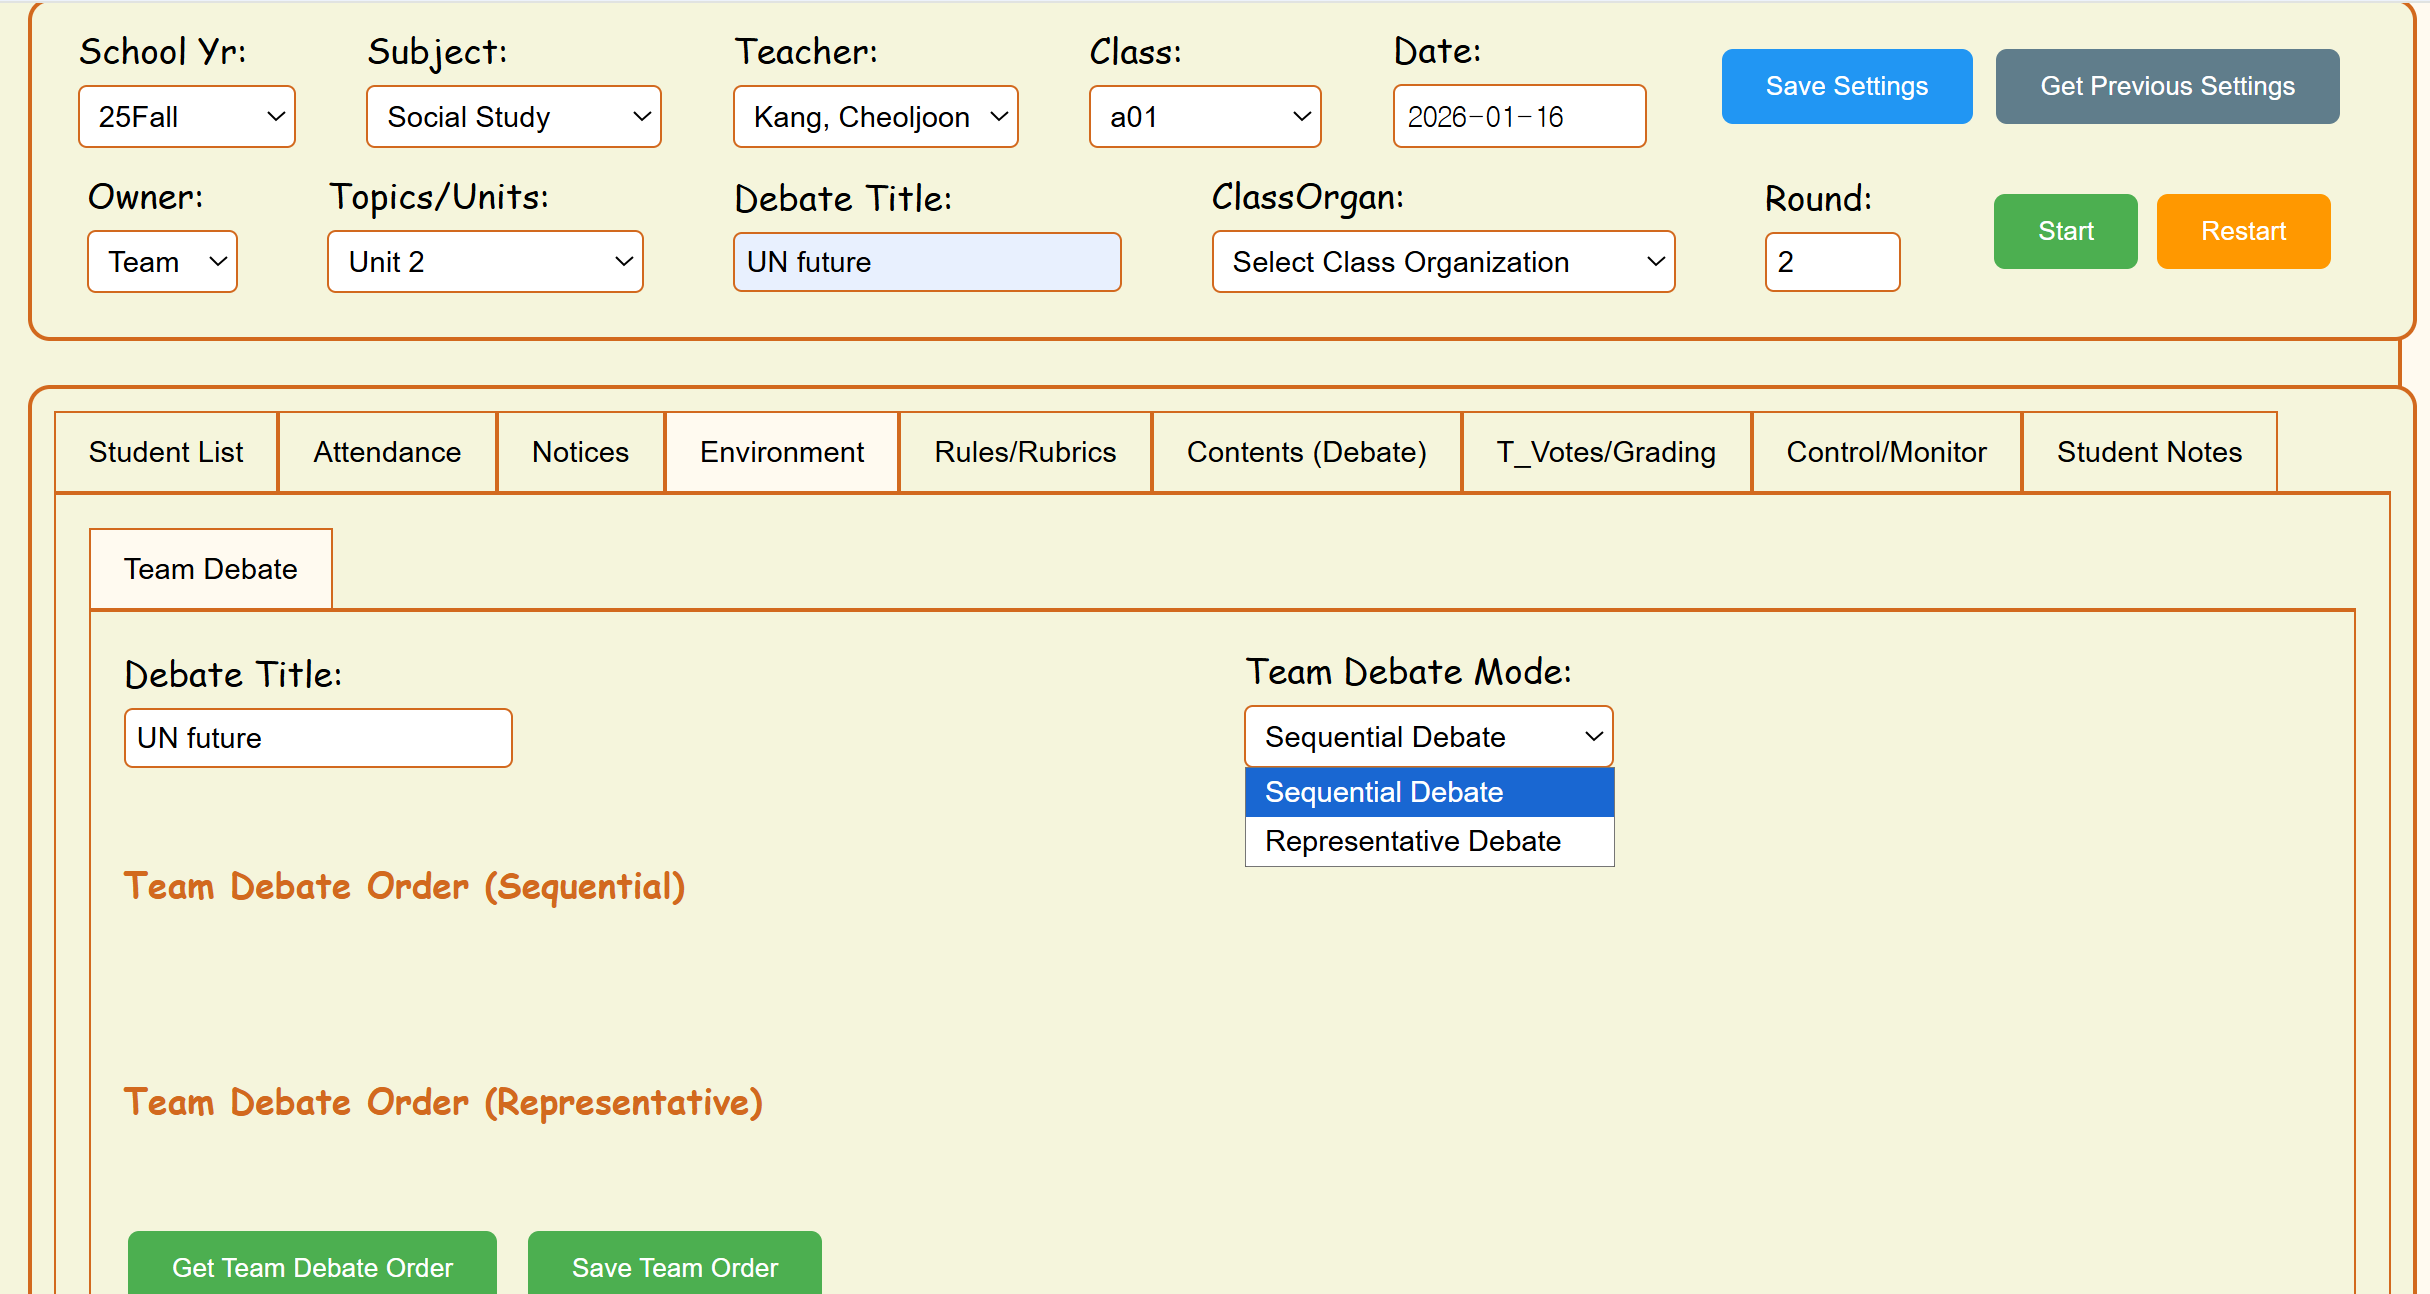Open the Owner dropdown showing Team
Screen dimensions: 2430x1294
pos(162,262)
